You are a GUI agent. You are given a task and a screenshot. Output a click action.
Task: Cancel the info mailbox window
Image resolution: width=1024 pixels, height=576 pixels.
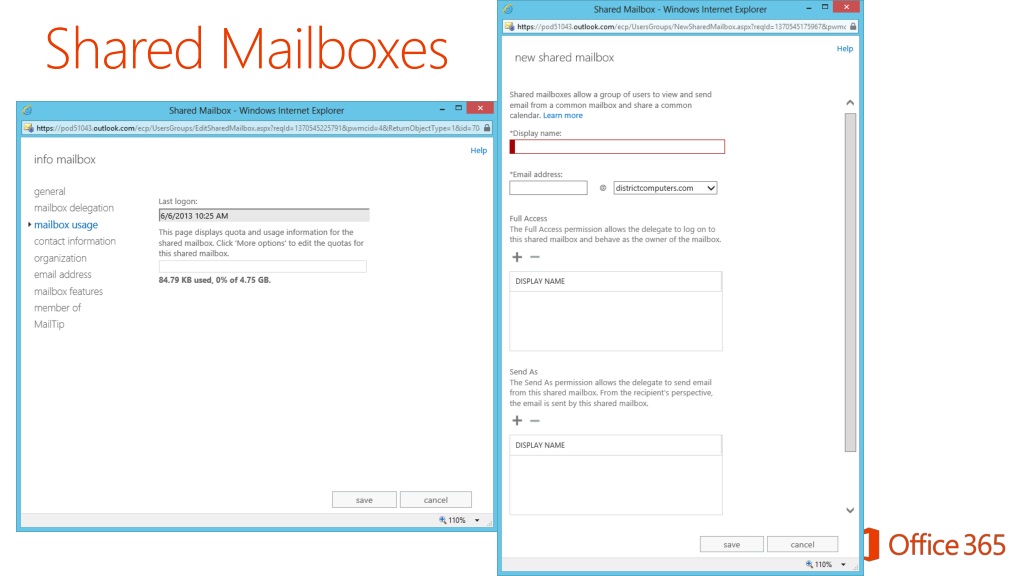[436, 500]
